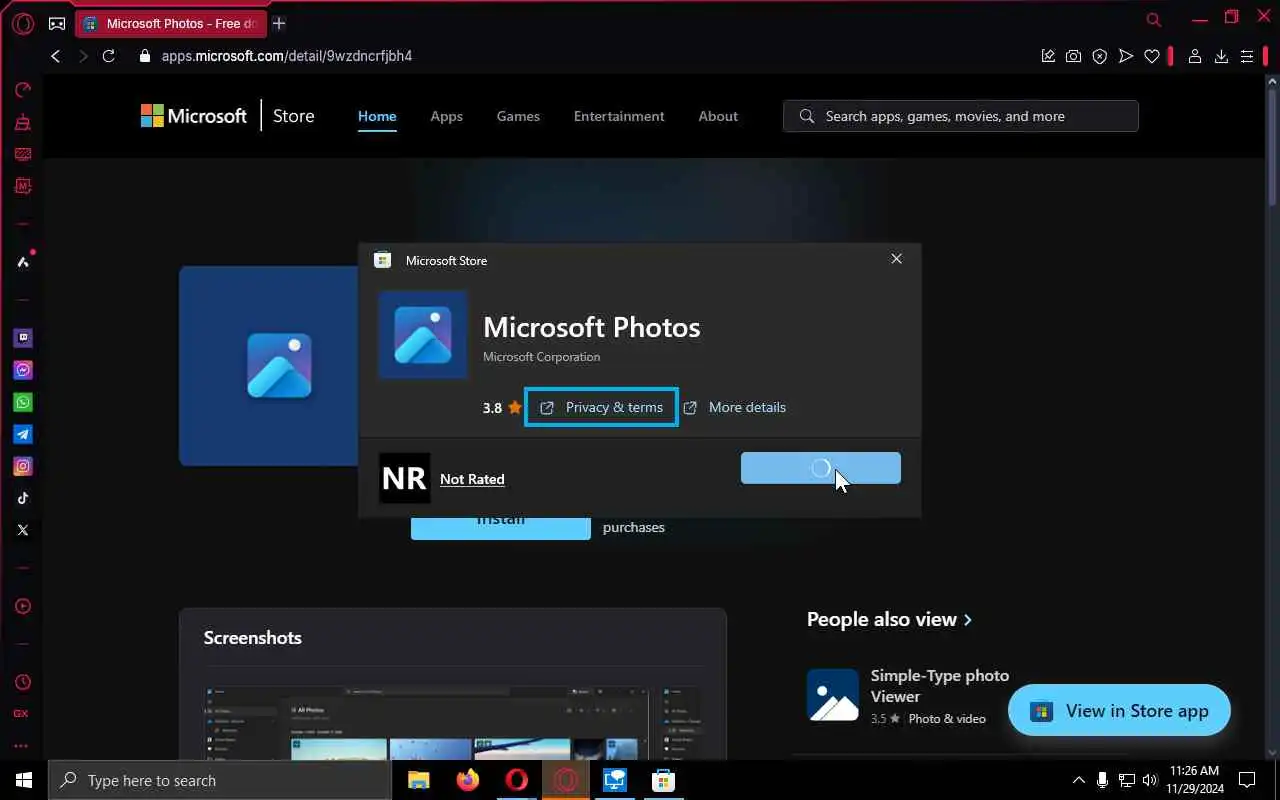The width and height of the screenshot is (1280, 800).
Task: Open Privacy & terms link
Action: pyautogui.click(x=602, y=407)
